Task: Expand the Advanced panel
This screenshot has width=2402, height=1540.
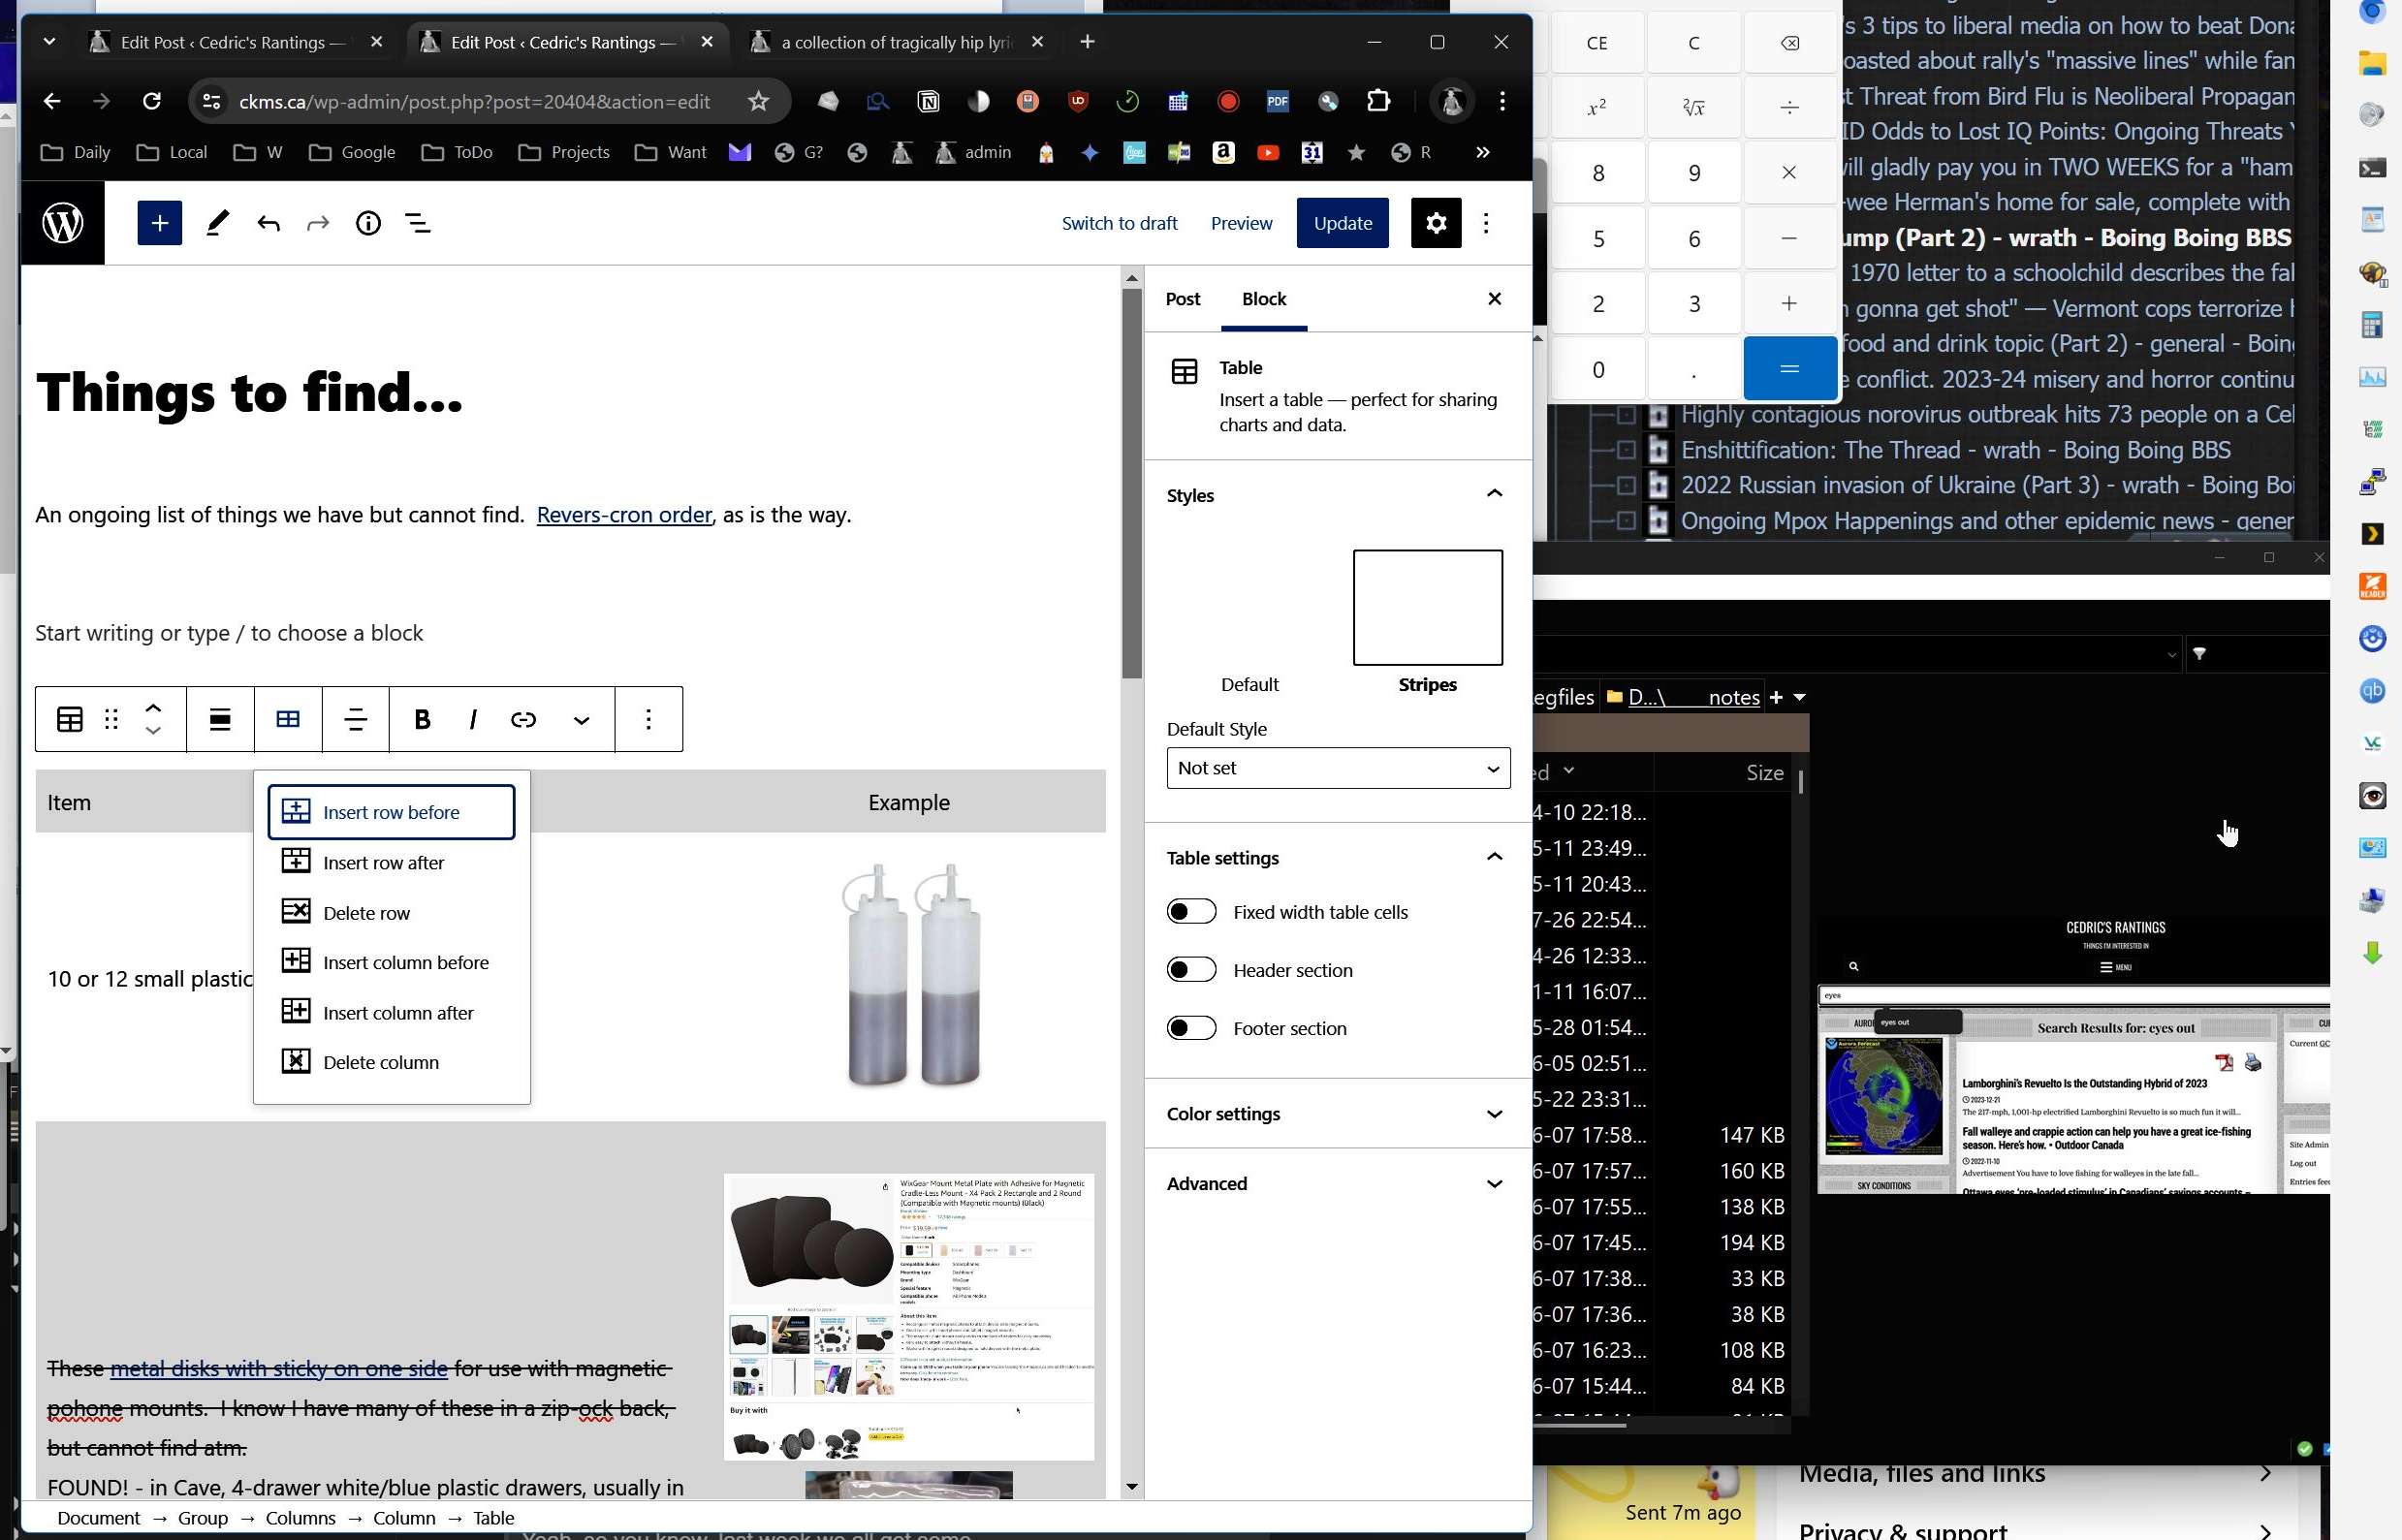Action: (1337, 1184)
